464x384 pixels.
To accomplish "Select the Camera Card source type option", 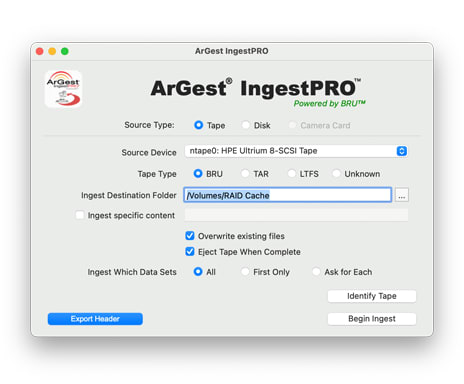I will [x=292, y=125].
